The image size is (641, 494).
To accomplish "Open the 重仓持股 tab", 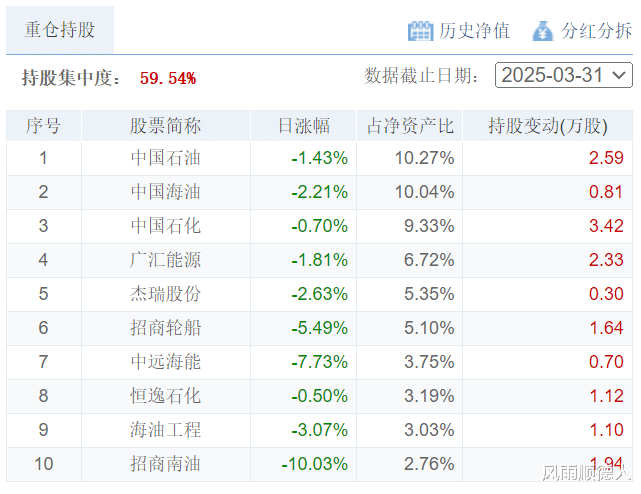I will pos(60,30).
